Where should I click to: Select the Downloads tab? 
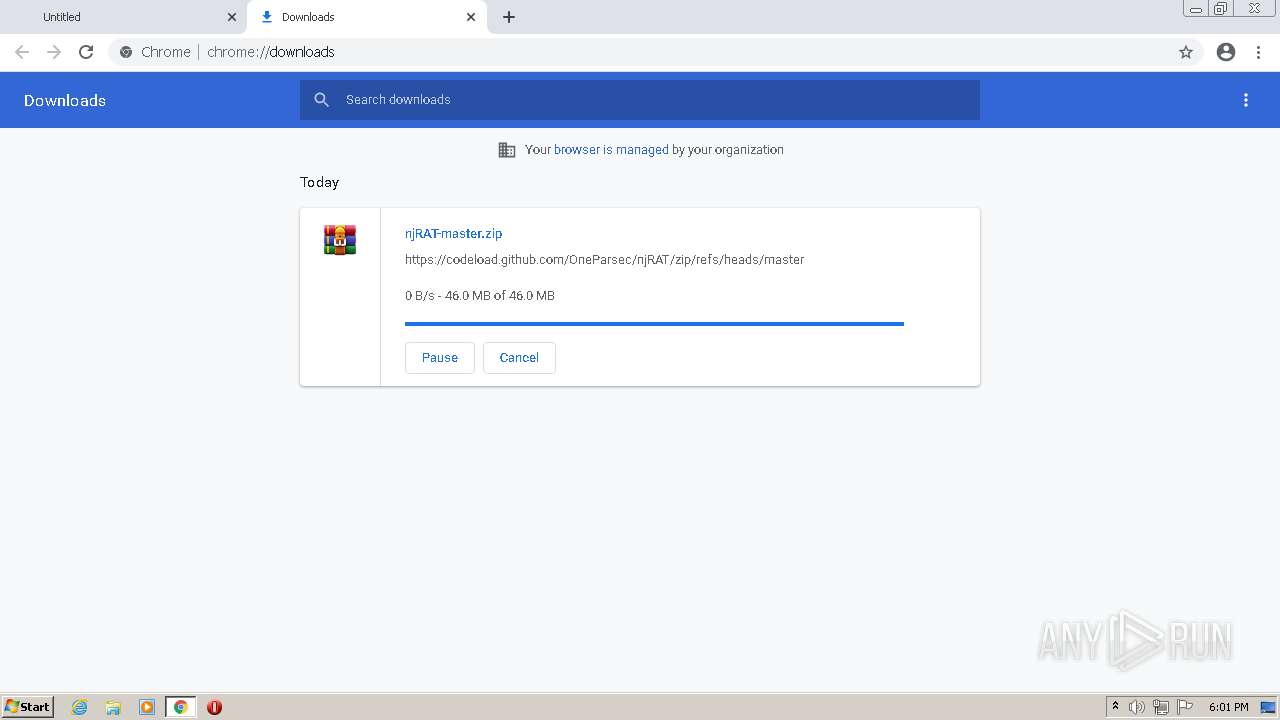[x=368, y=17]
